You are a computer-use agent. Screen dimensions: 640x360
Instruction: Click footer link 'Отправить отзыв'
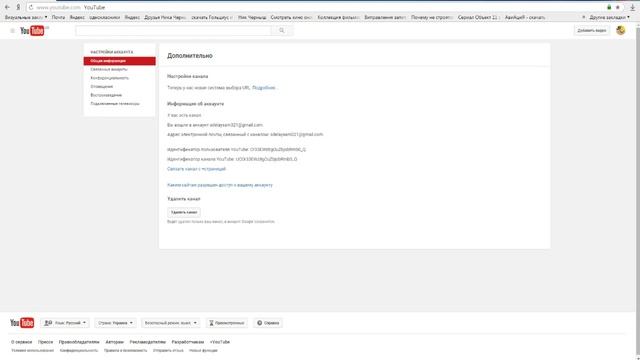(x=168, y=351)
